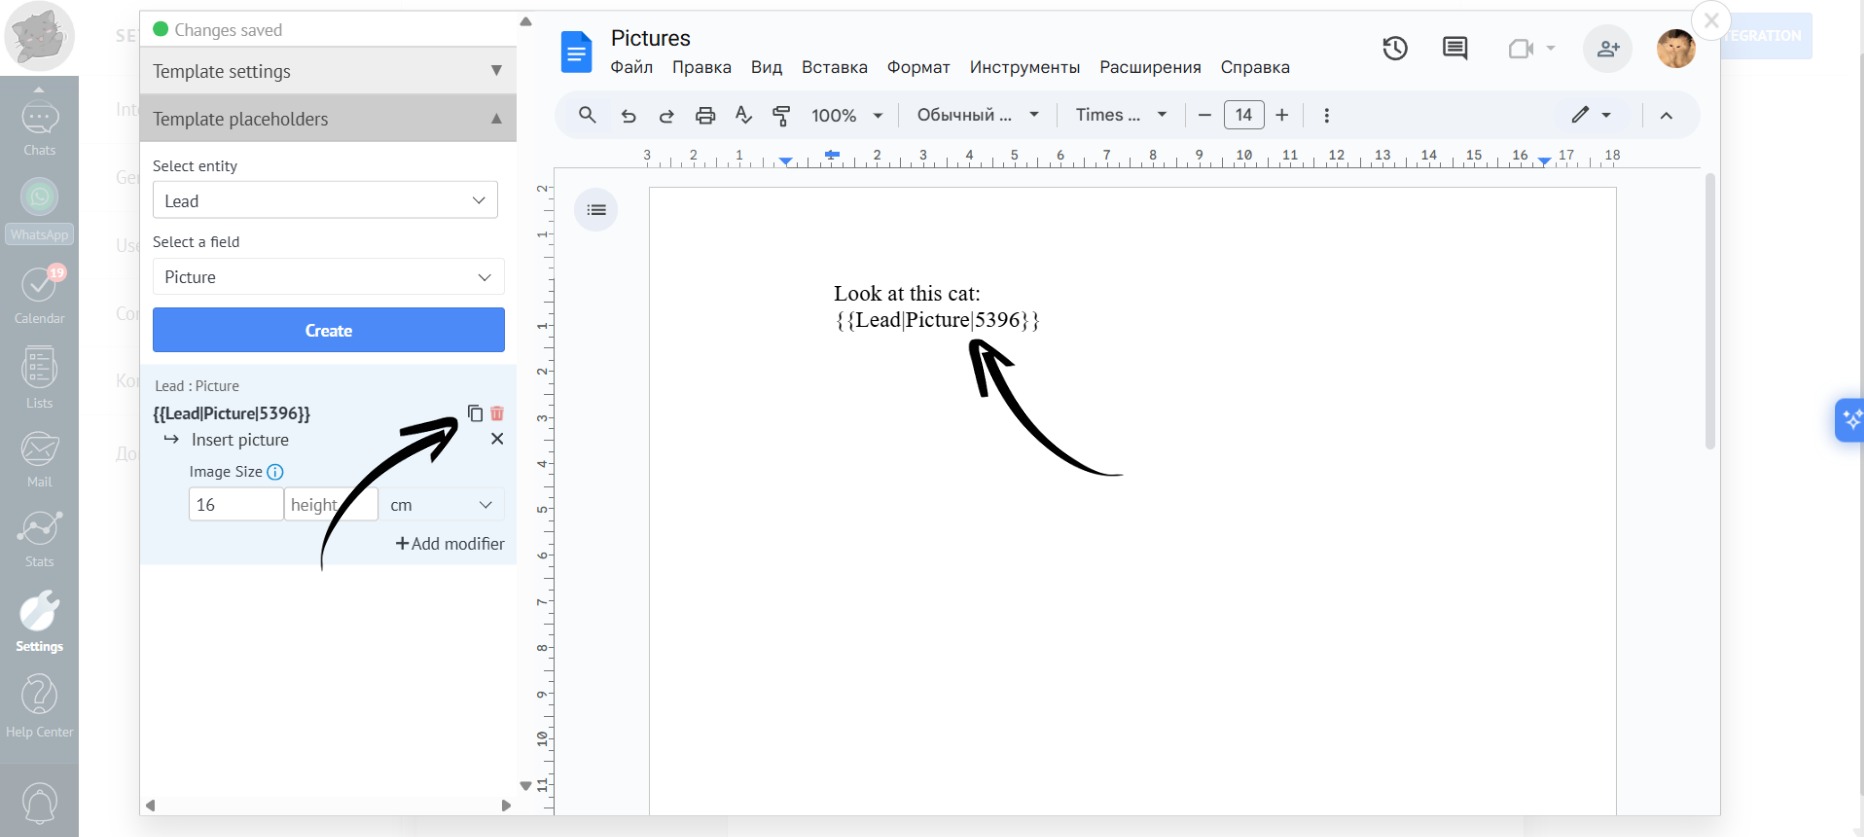Open the comments panel icon

1455,48
